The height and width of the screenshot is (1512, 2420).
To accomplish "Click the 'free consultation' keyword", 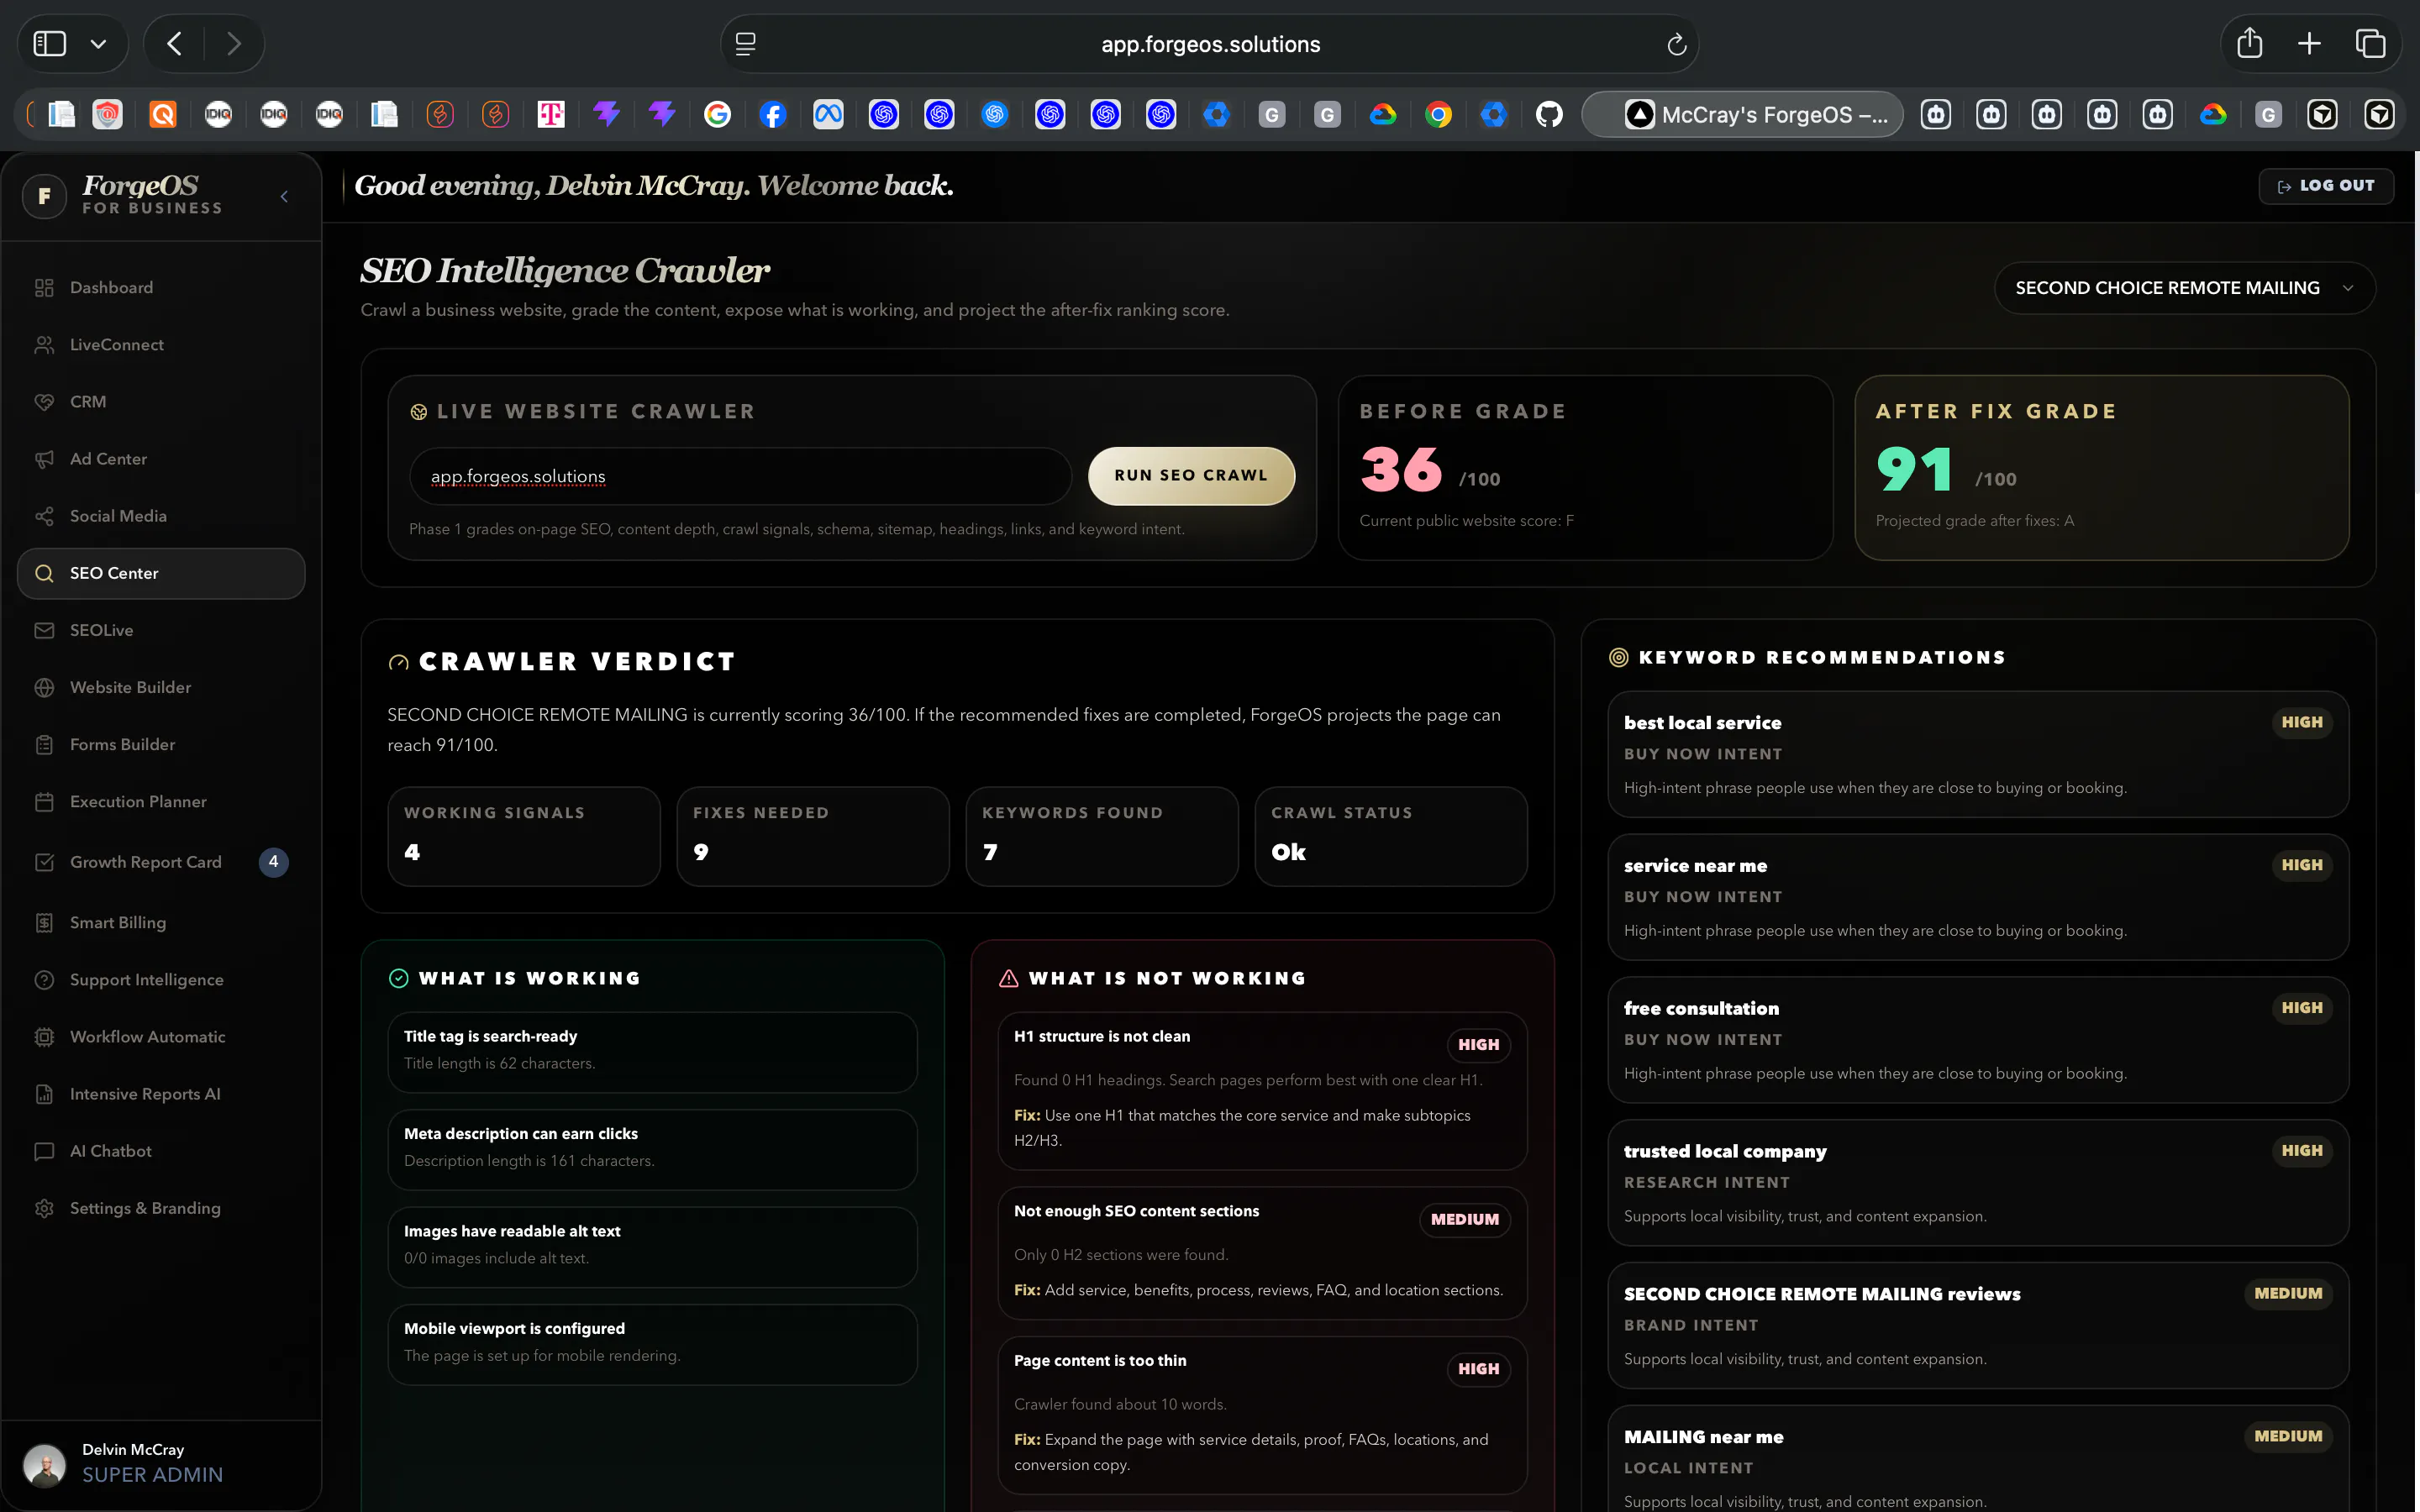I will click(1977, 1040).
